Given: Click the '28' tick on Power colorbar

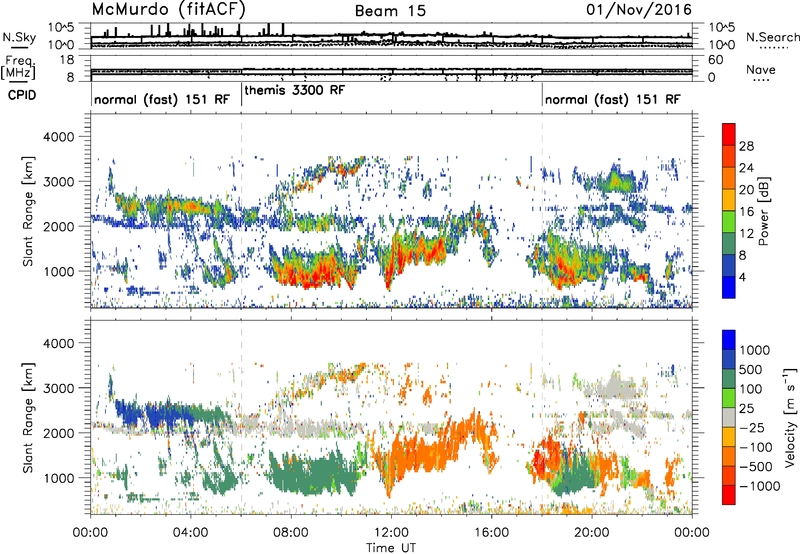Looking at the screenshot, I should [746, 146].
